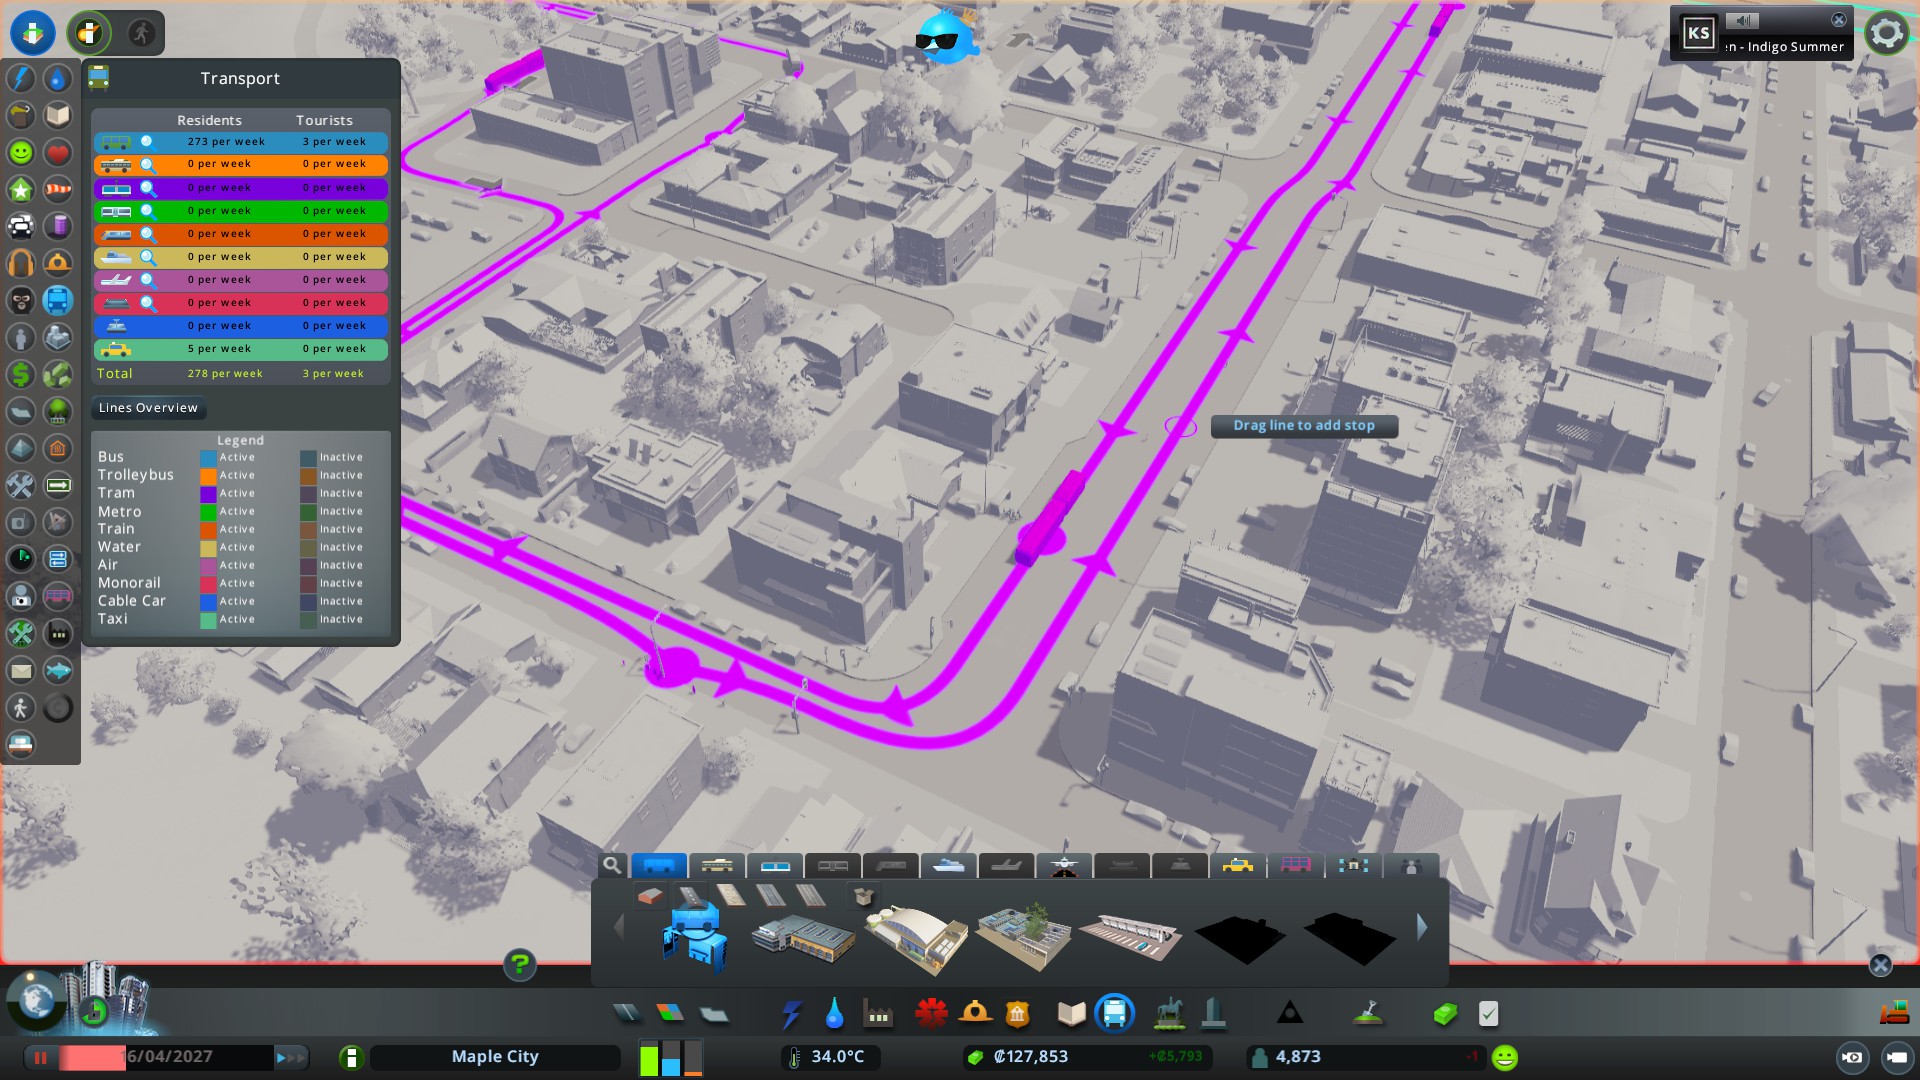Open the Lines Overview

point(147,407)
